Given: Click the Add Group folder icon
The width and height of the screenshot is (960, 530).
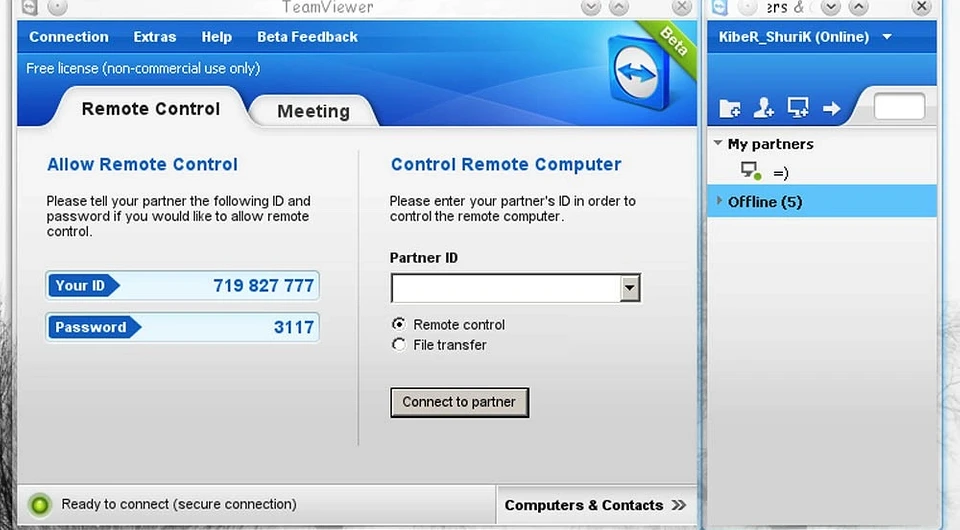Looking at the screenshot, I should point(730,108).
